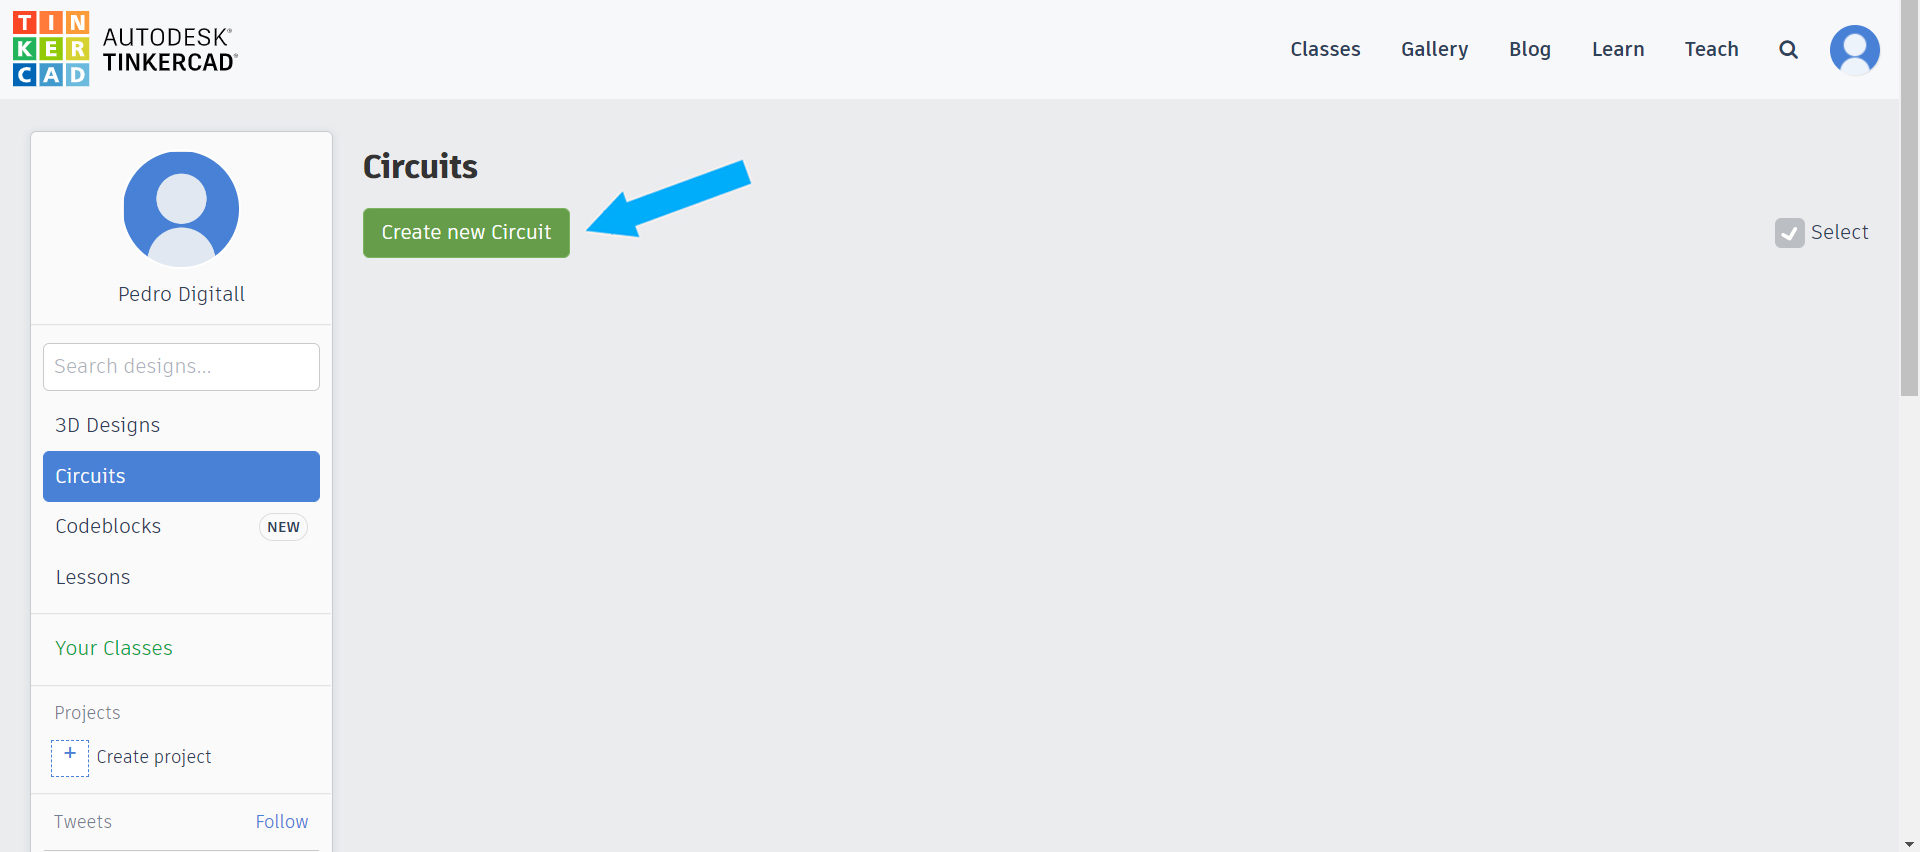The width and height of the screenshot is (1920, 852).
Task: Open the user account avatar menu
Action: click(x=1854, y=50)
